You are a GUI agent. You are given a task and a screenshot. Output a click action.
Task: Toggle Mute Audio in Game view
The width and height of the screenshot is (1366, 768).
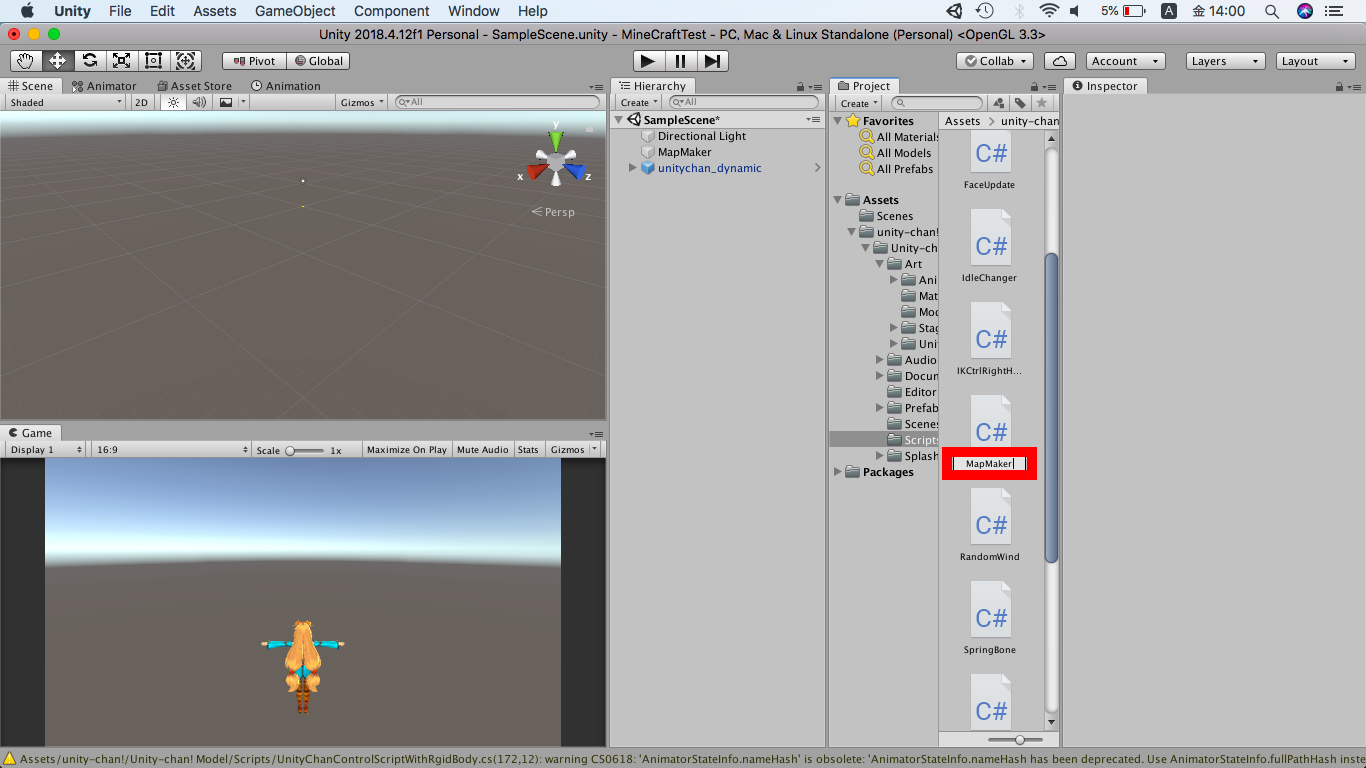(x=483, y=450)
